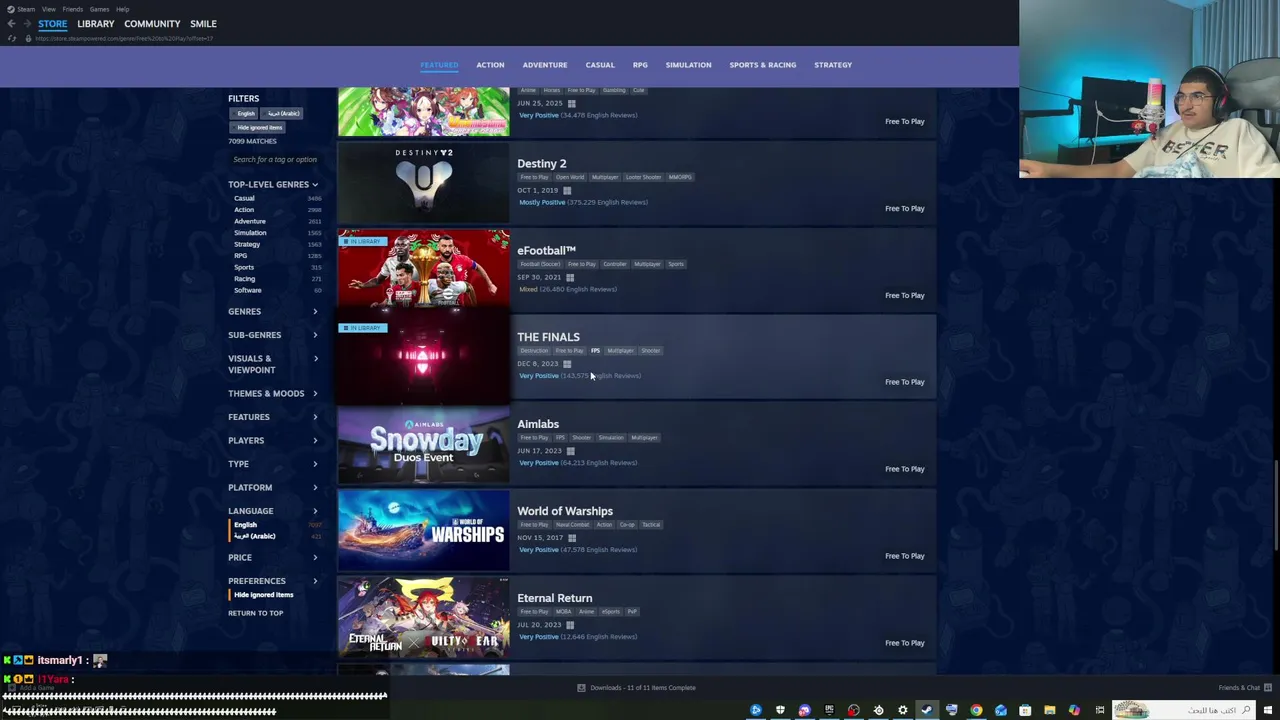Image resolution: width=1280 pixels, height=720 pixels.
Task: Open File Explorer from the taskbar
Action: click(1049, 710)
